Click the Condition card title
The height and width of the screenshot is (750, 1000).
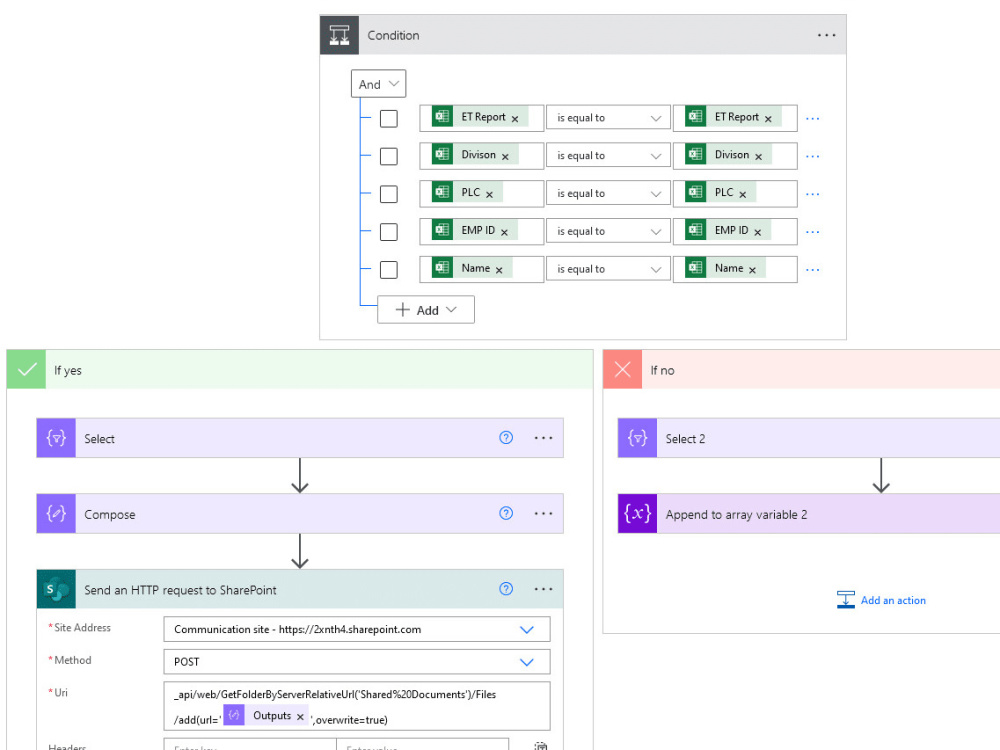[x=393, y=35]
